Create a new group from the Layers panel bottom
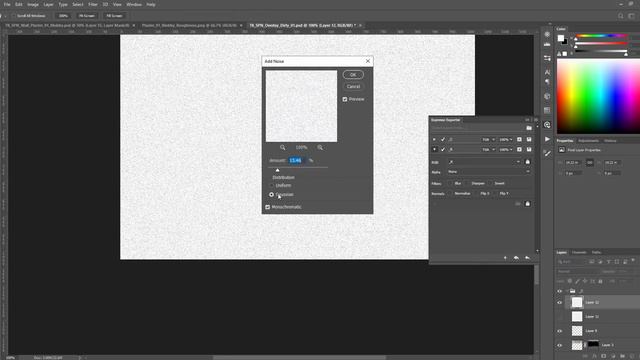This screenshot has height=360, width=640. (x=622, y=356)
